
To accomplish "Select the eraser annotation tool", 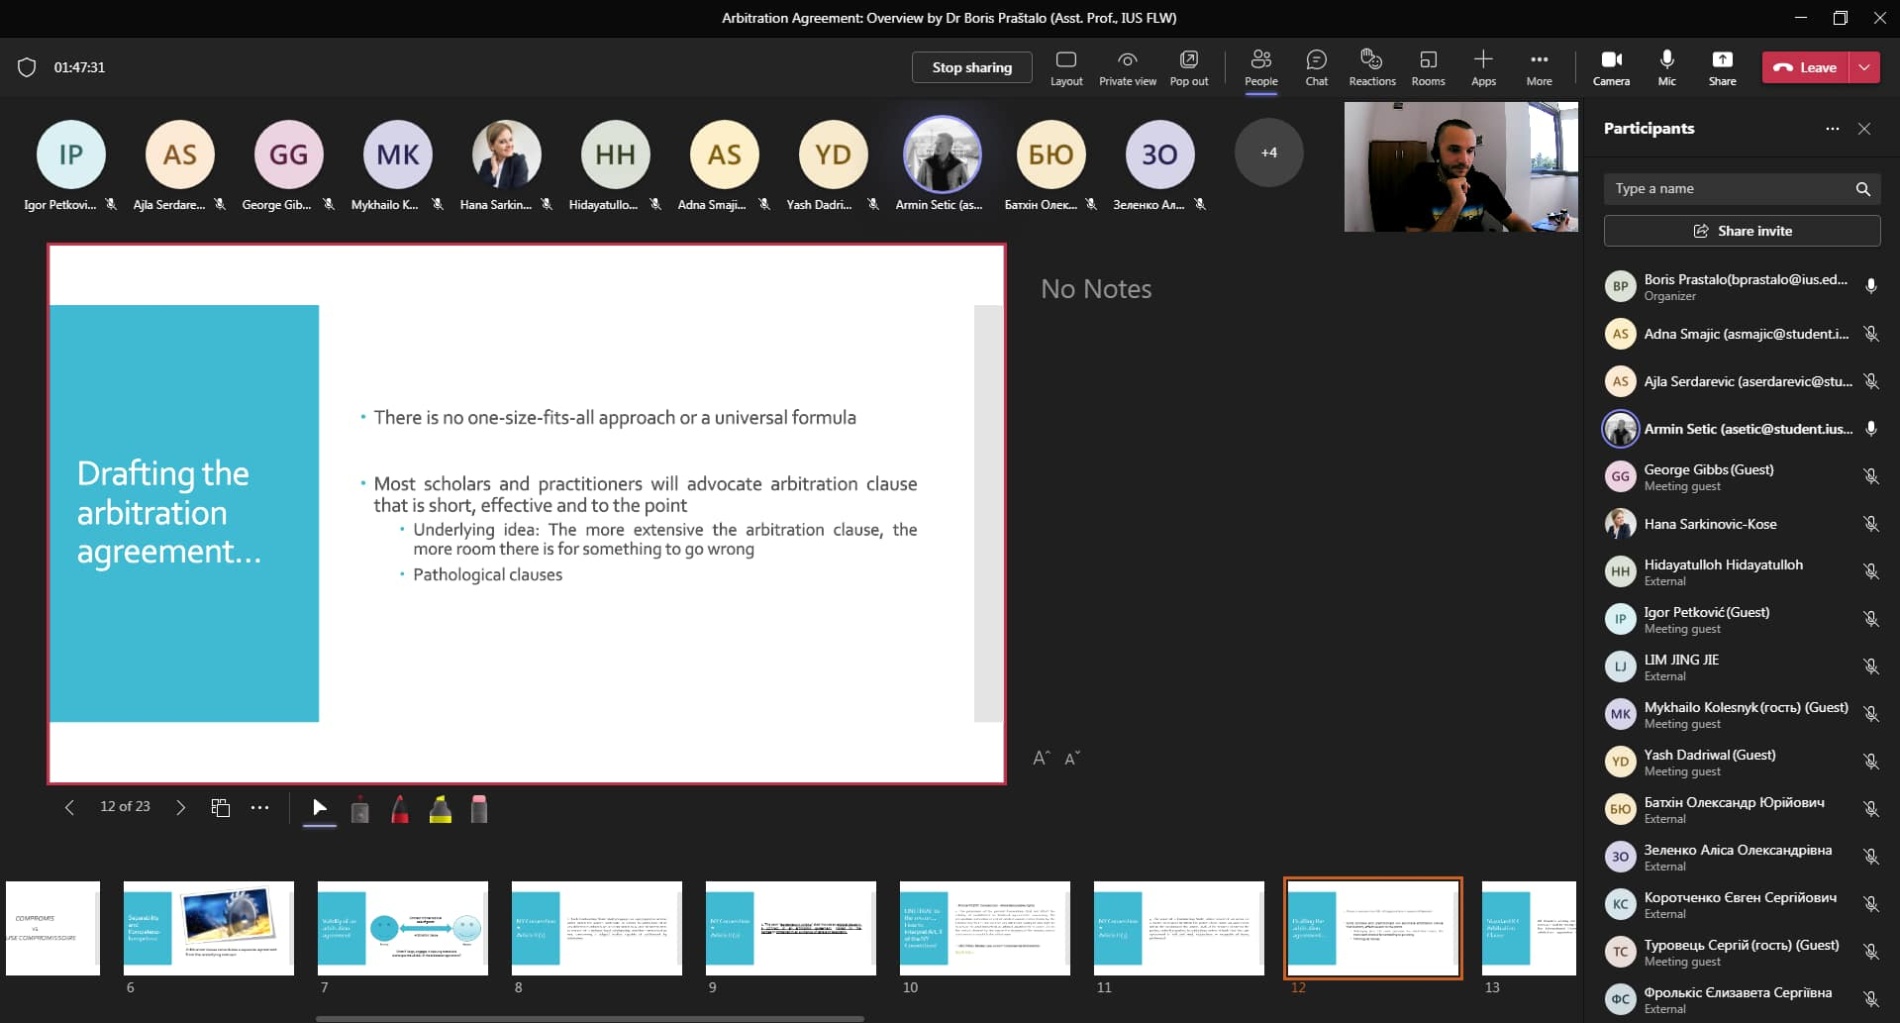I will pos(479,808).
